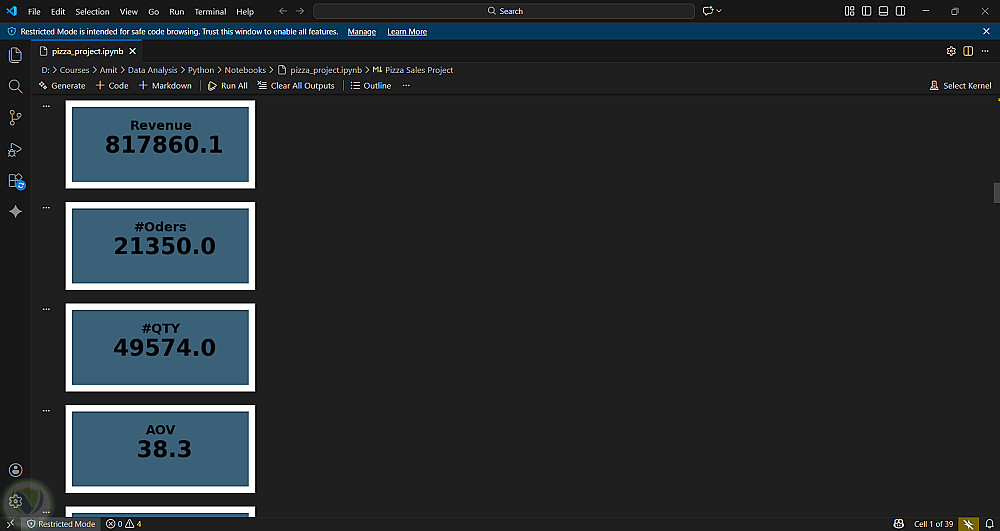The height and width of the screenshot is (531, 1000).
Task: Open Revenue cell output ellipsis menu
Action: point(46,106)
